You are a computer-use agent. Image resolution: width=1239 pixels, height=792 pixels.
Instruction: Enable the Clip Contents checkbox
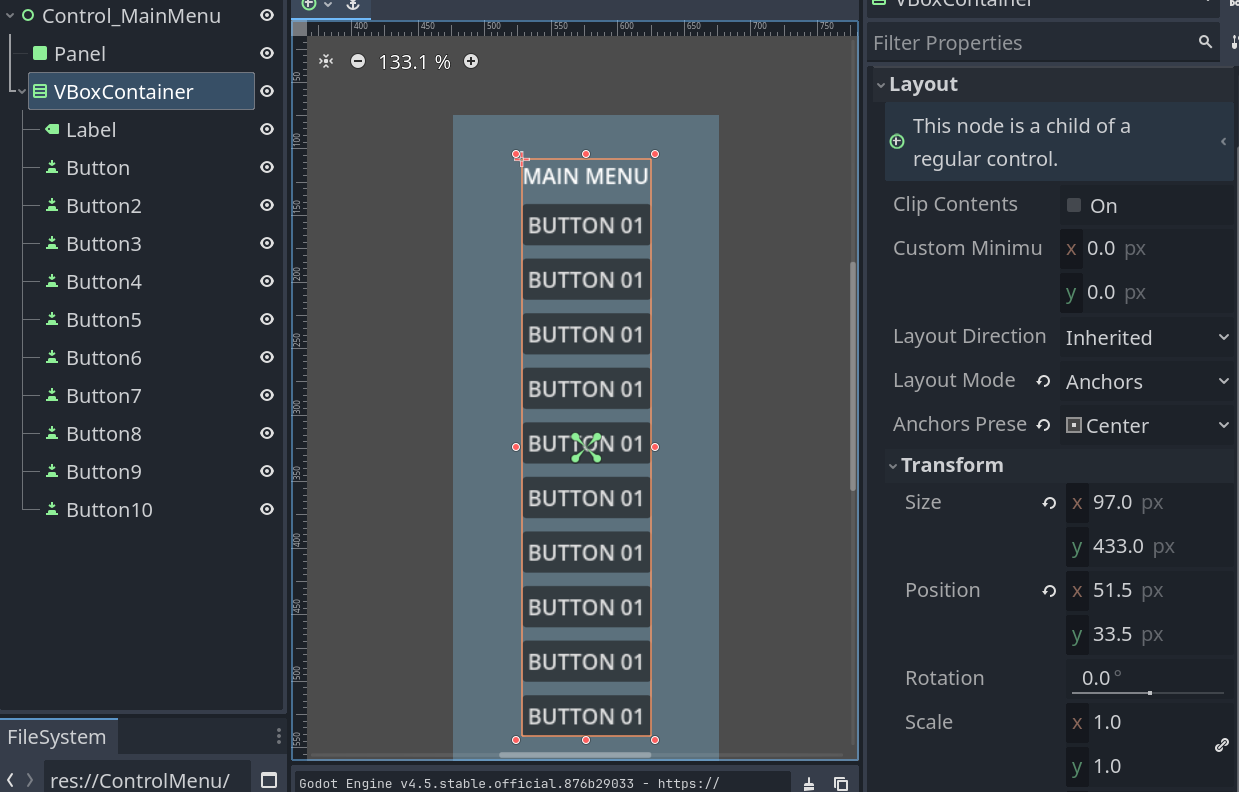(x=1074, y=205)
